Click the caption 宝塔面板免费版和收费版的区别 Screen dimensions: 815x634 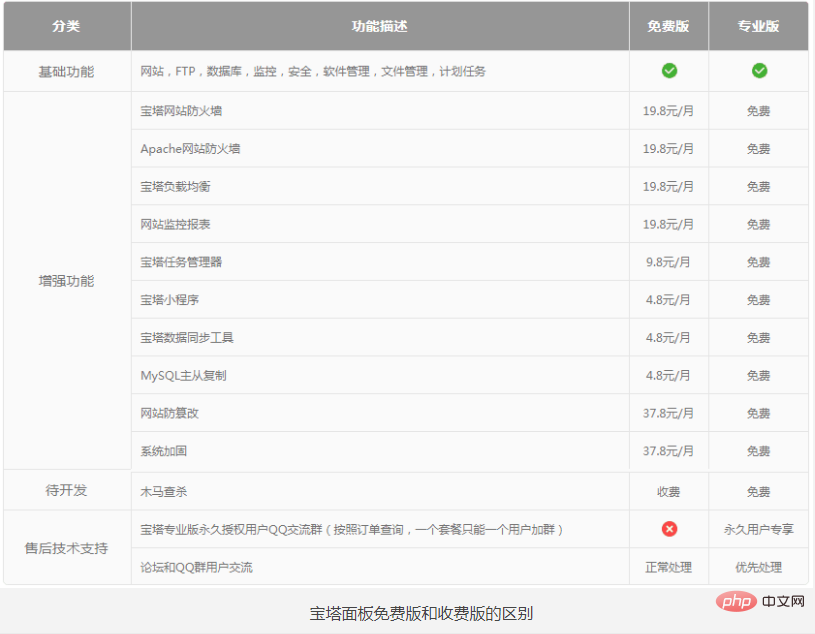point(421,614)
